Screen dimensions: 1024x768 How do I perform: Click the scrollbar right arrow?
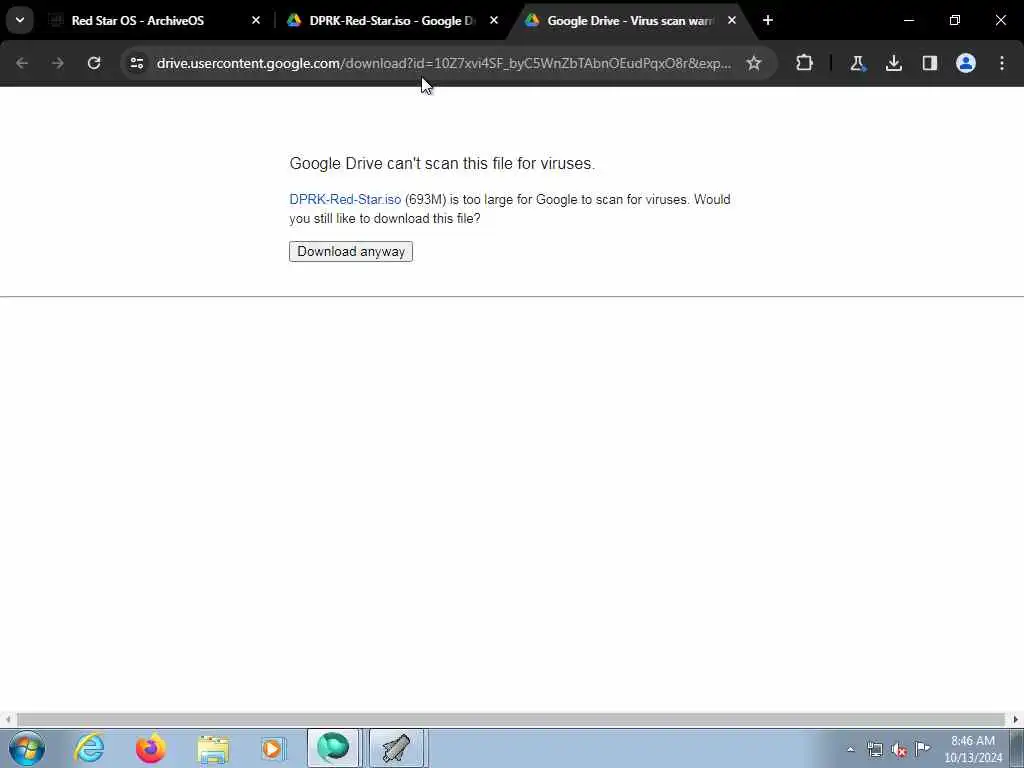point(1016,720)
